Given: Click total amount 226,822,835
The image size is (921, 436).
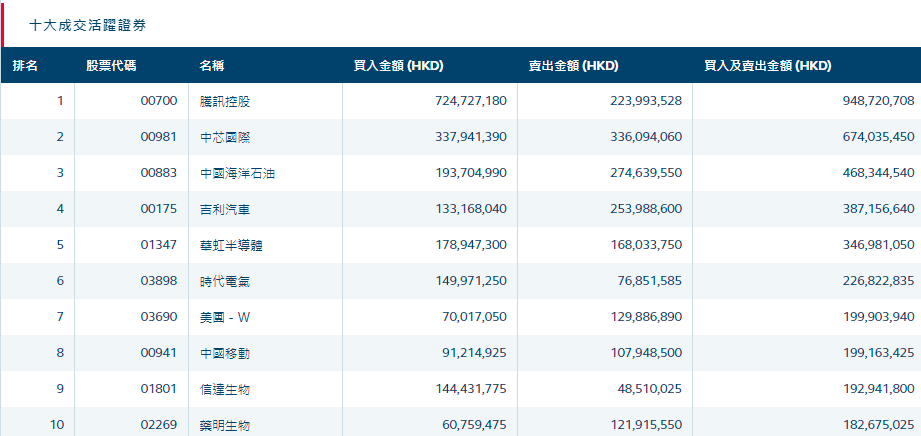Looking at the screenshot, I should (x=879, y=281).
